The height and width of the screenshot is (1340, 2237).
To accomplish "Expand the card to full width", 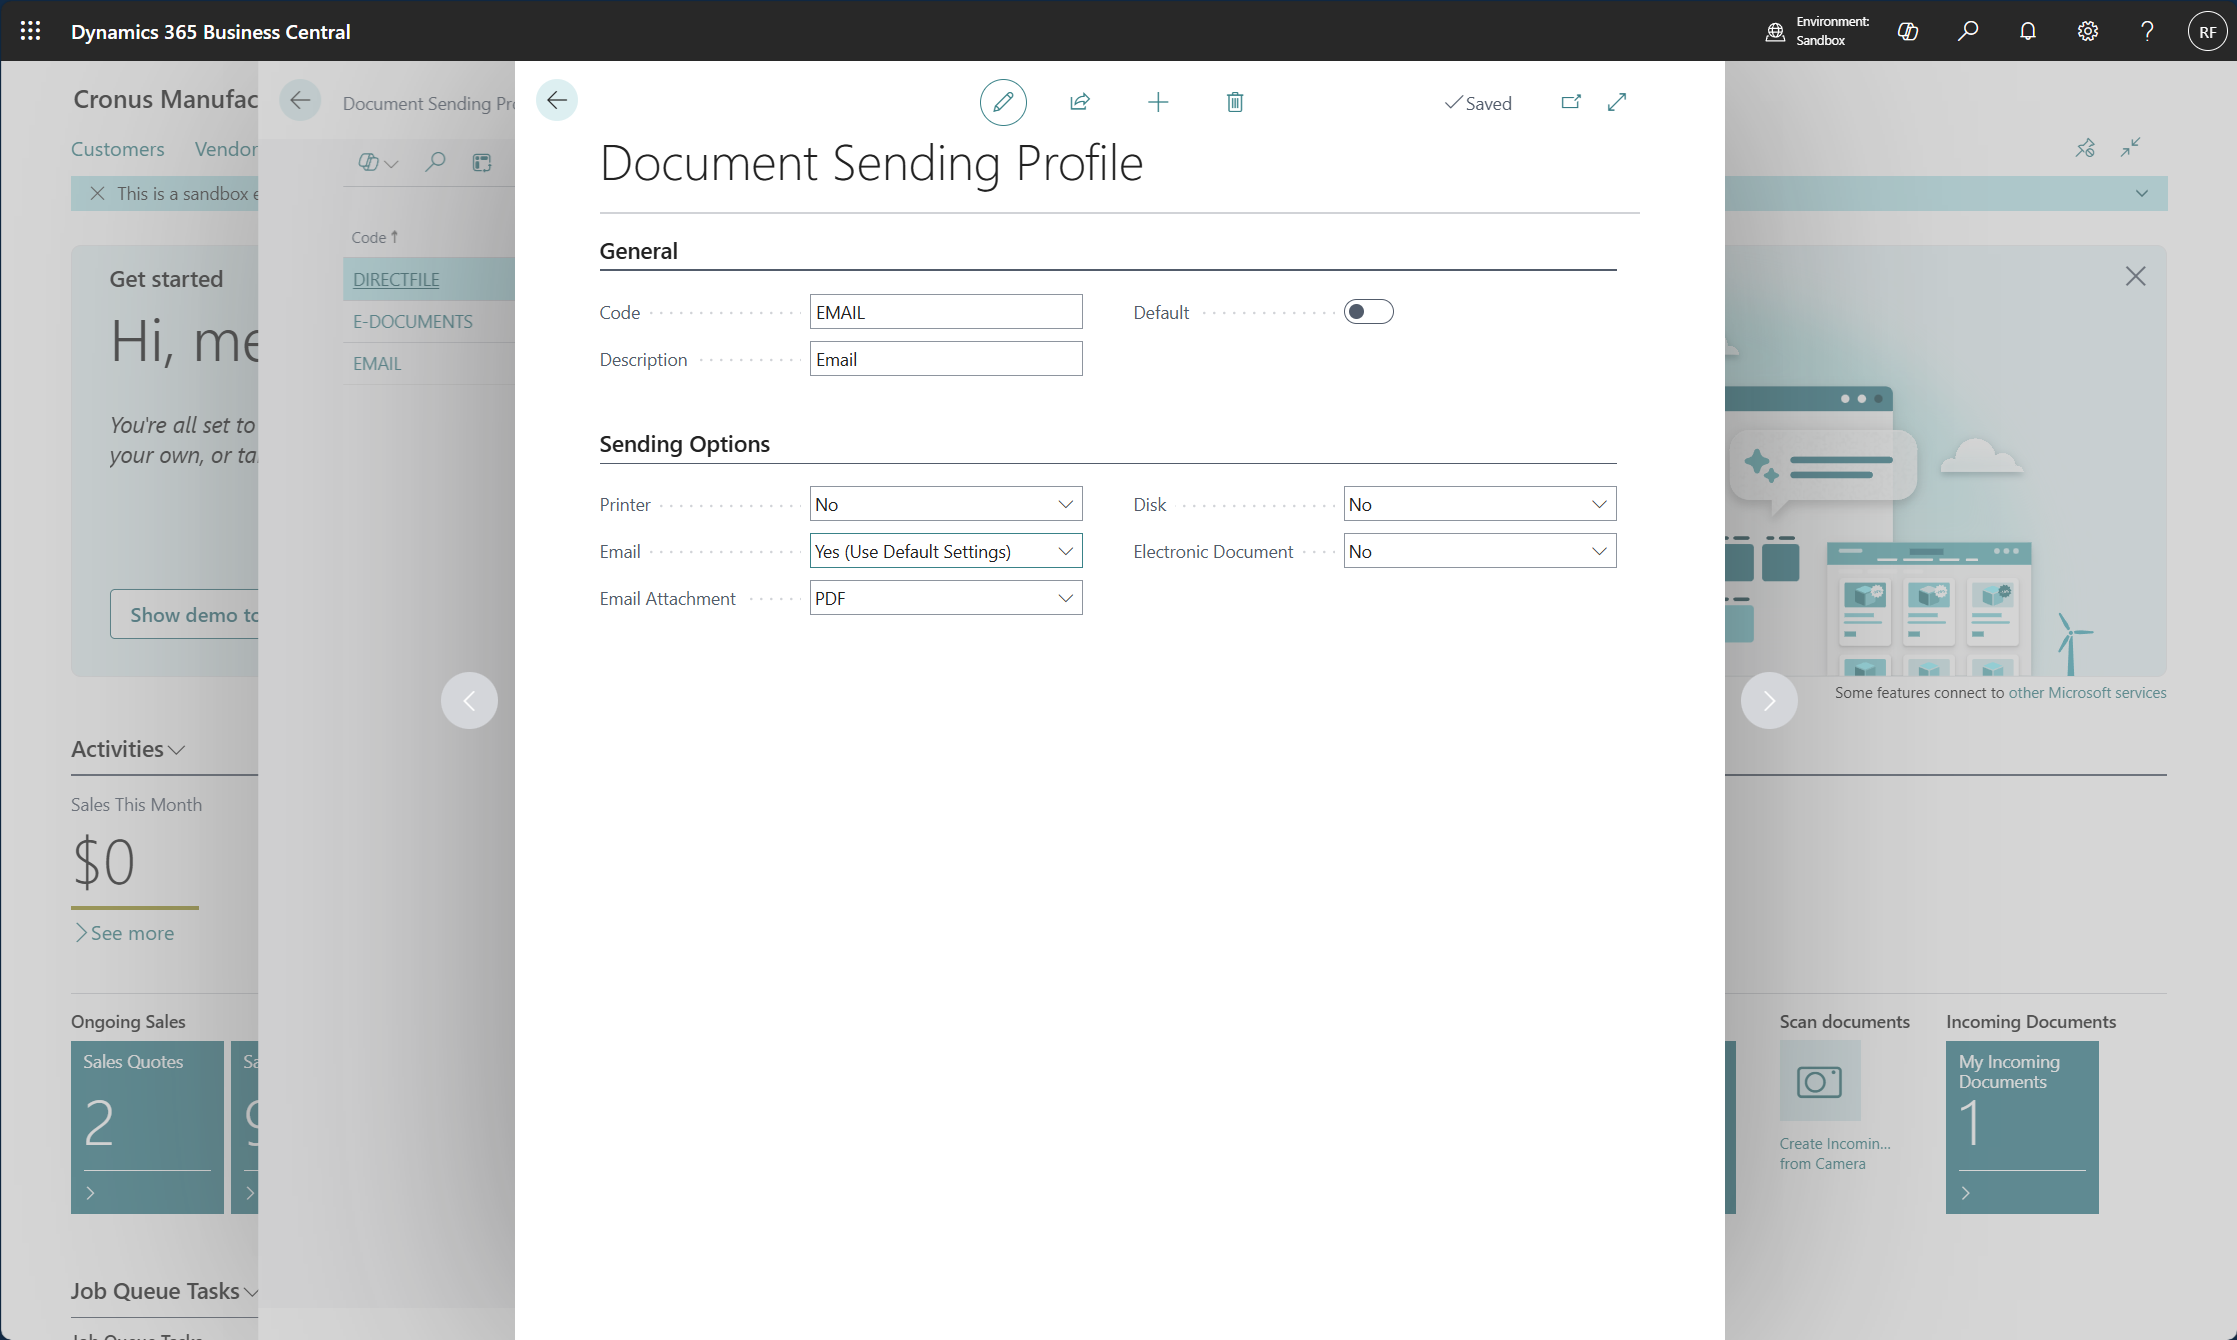I will pos(1617,102).
